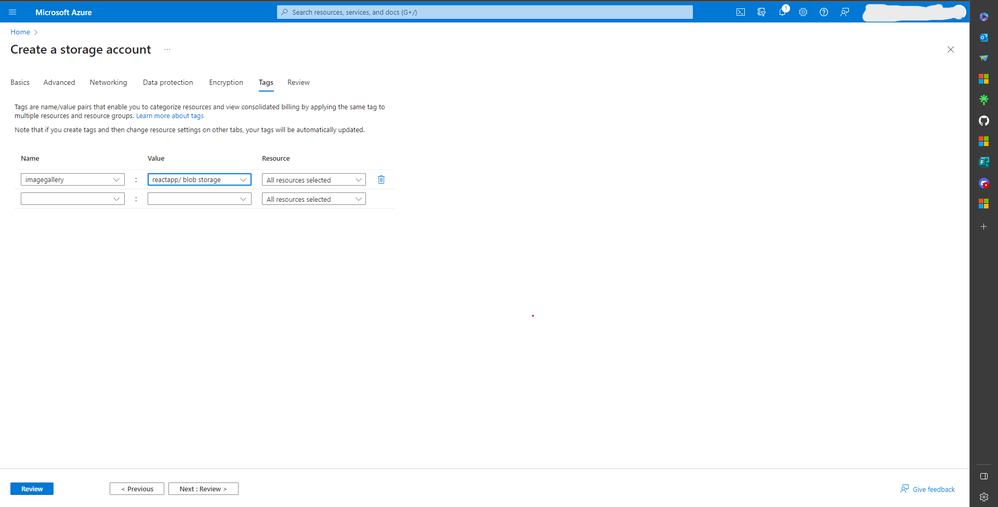Viewport: 998px width, 507px height.
Task: Click the Name column header
Action: click(x=30, y=158)
